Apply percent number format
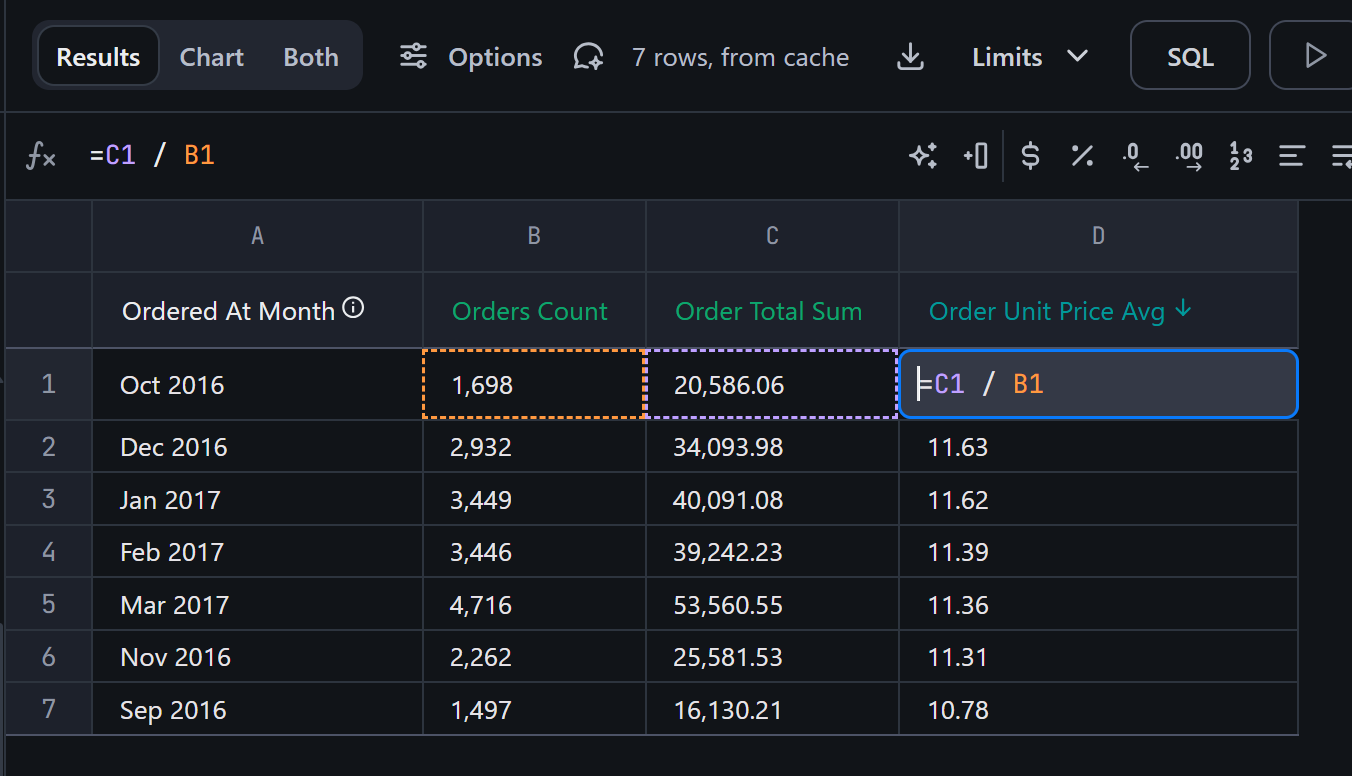1352x776 pixels. 1082,156
